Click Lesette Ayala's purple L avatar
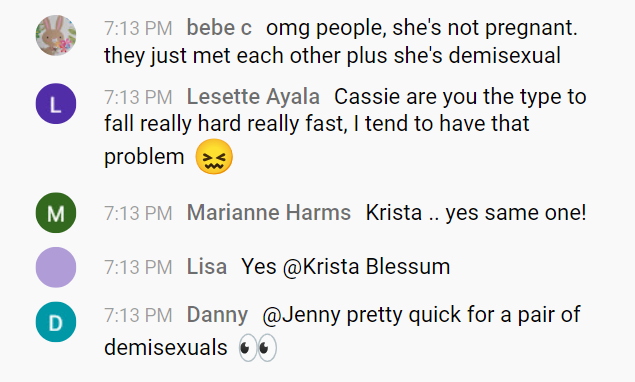635x382 pixels. [x=56, y=103]
